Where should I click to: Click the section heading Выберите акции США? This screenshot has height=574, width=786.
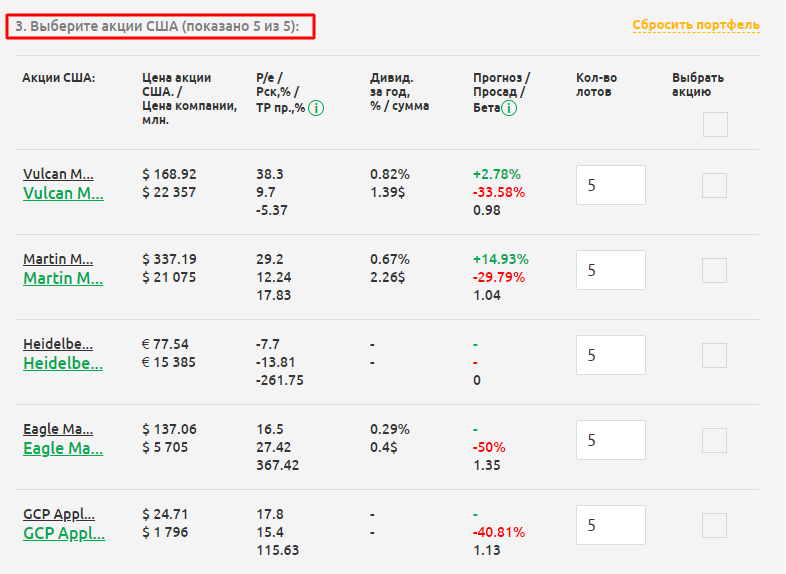click(160, 26)
